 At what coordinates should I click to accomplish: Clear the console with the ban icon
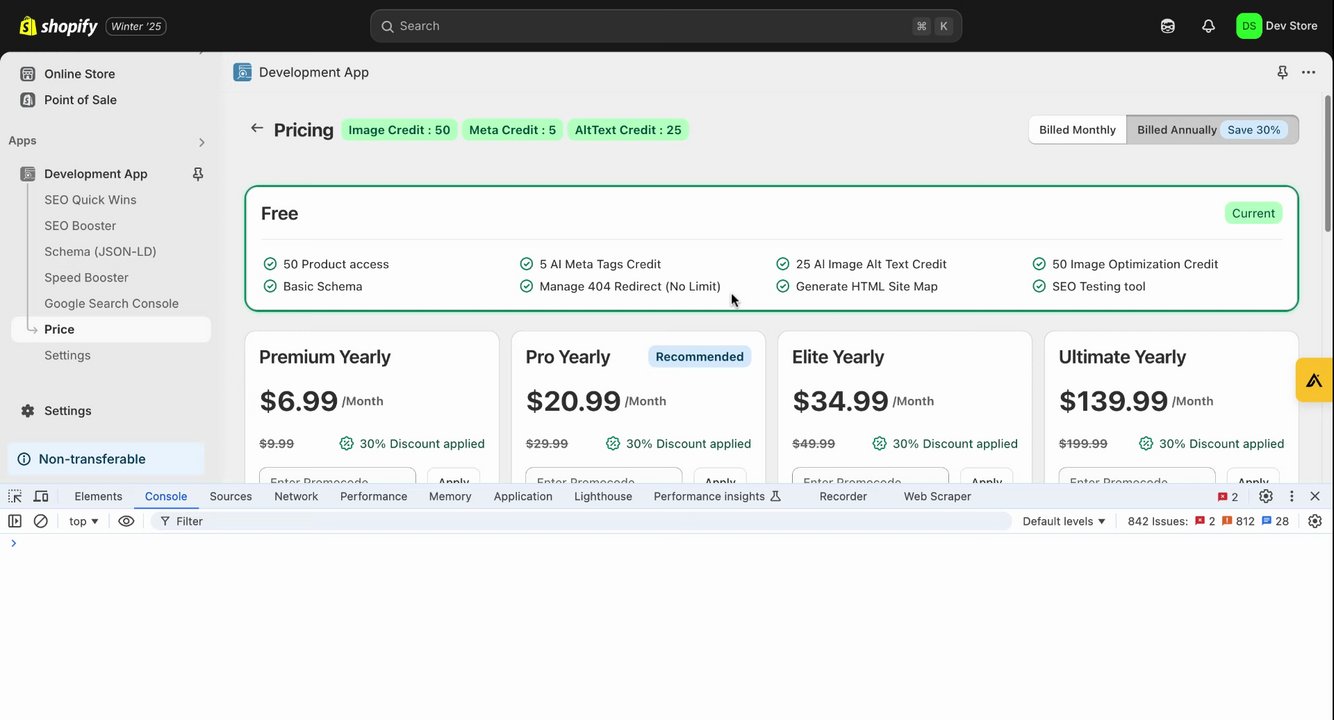[x=41, y=521]
